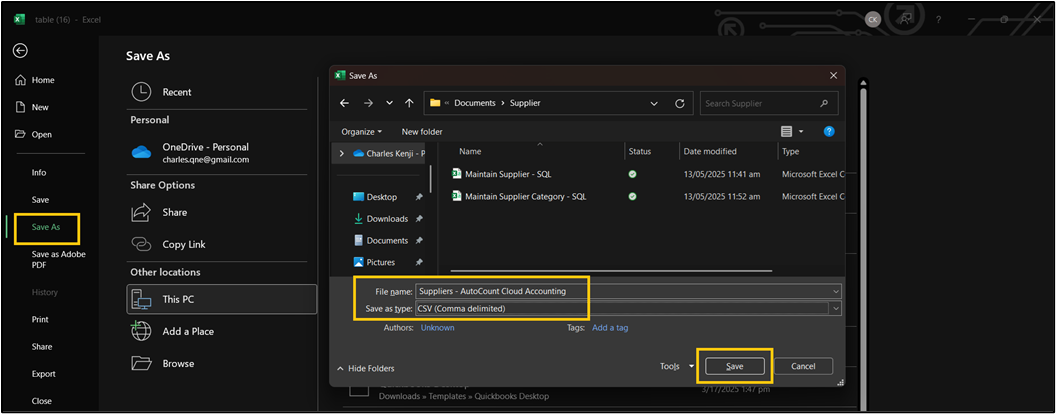
Task: Open the recent locations dropdown chevron
Action: (389, 103)
